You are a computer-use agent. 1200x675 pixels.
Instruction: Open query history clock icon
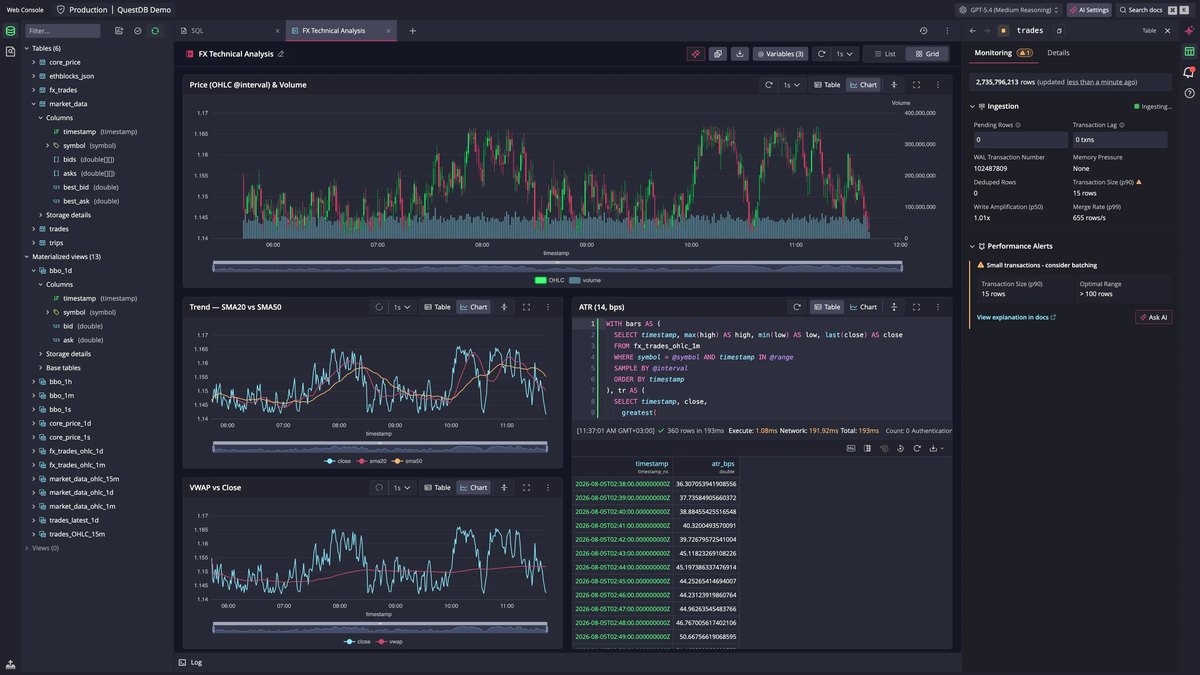coord(923,31)
